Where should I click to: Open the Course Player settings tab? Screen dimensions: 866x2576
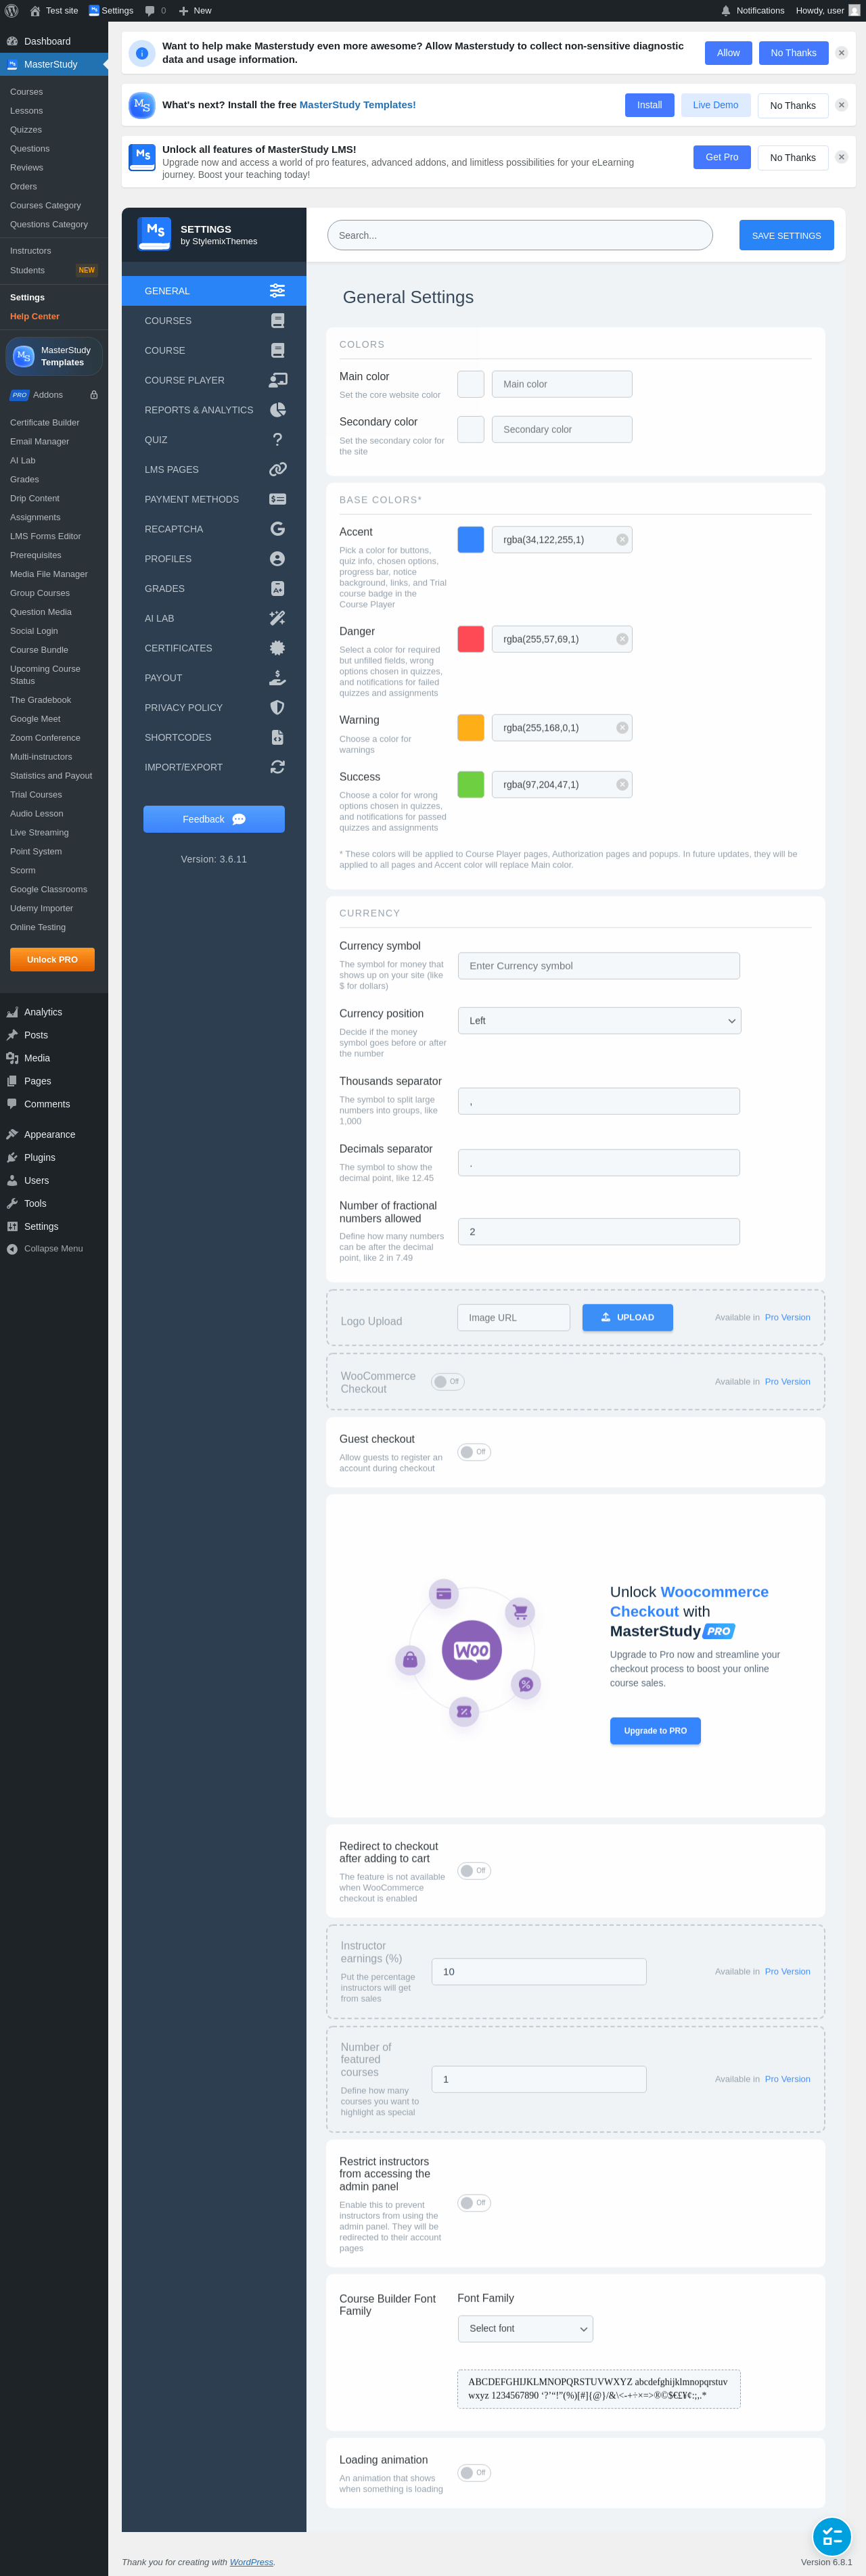pos(214,380)
